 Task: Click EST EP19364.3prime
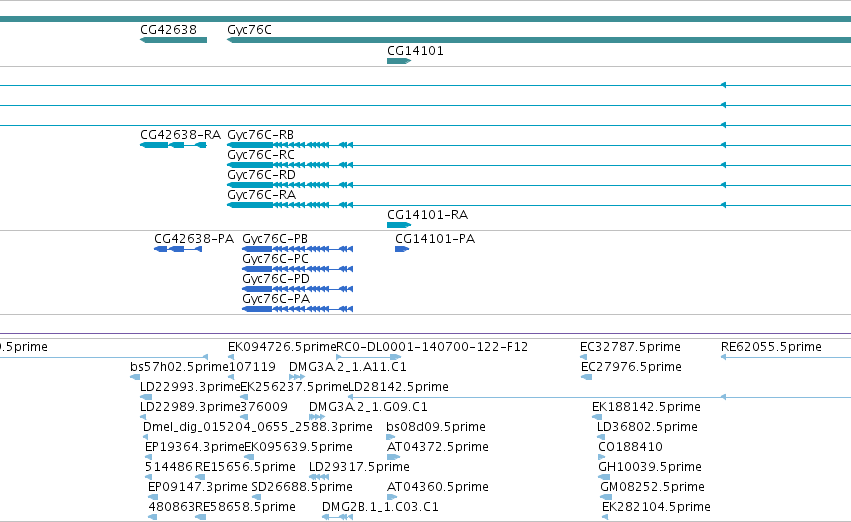pyautogui.click(x=195, y=447)
